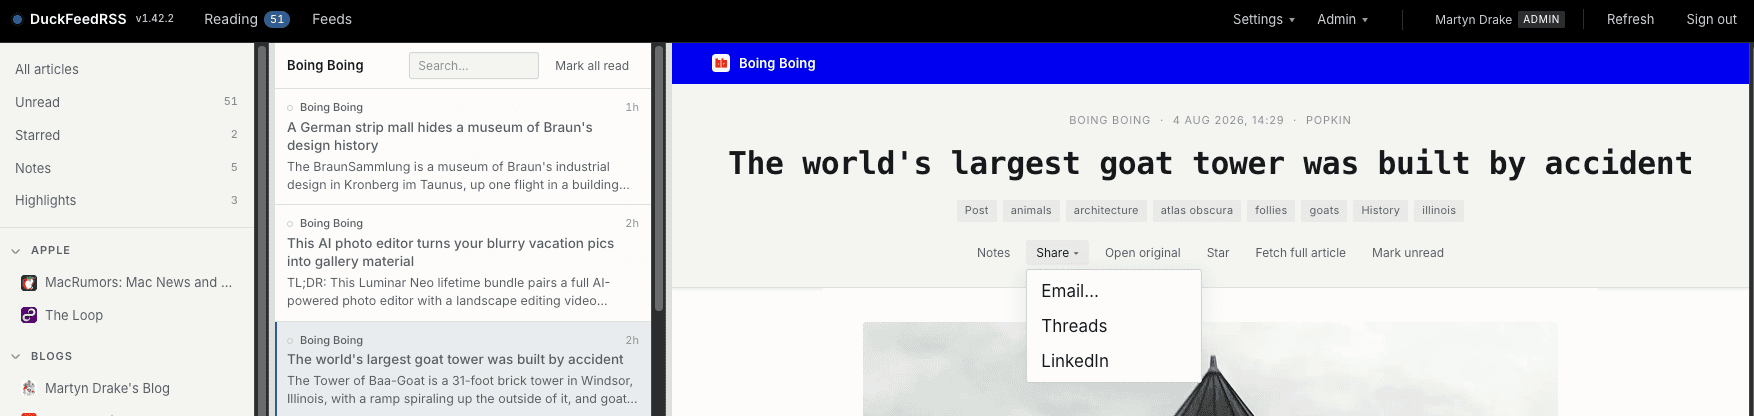Click Mark all read

pyautogui.click(x=592, y=66)
